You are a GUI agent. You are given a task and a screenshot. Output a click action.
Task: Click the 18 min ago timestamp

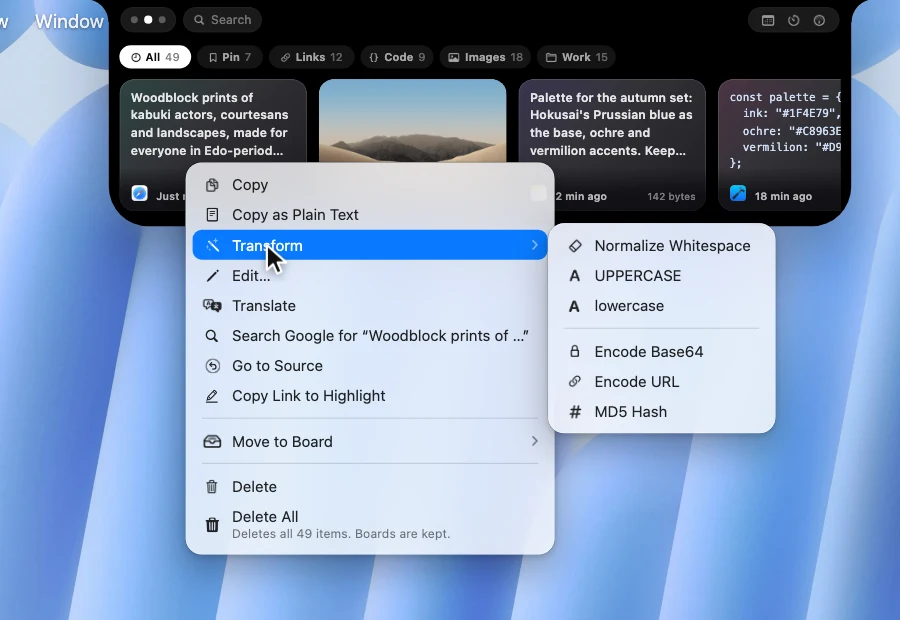(783, 196)
